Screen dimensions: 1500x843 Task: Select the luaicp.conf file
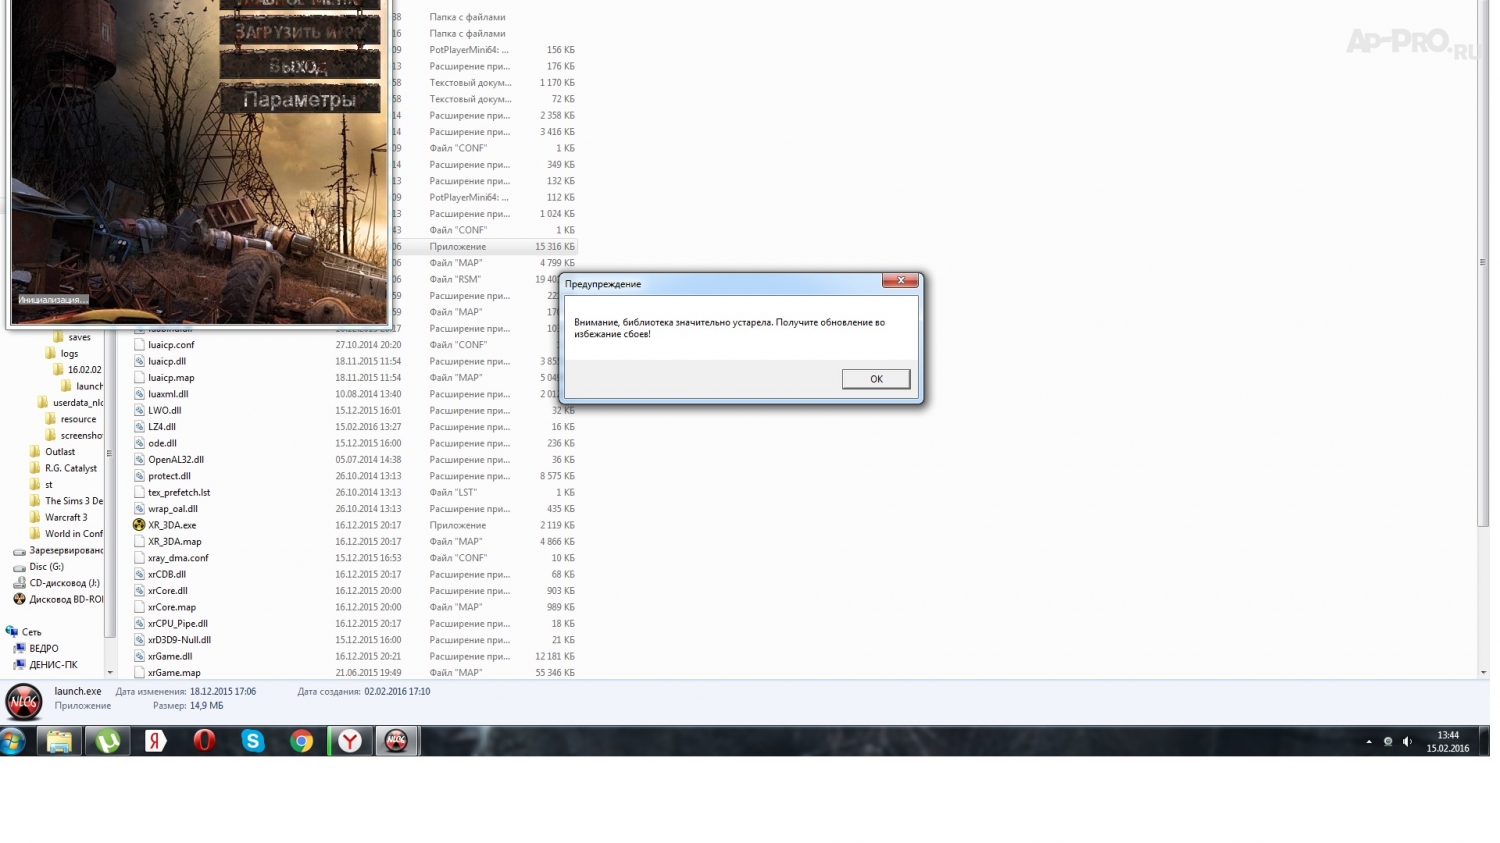point(171,345)
